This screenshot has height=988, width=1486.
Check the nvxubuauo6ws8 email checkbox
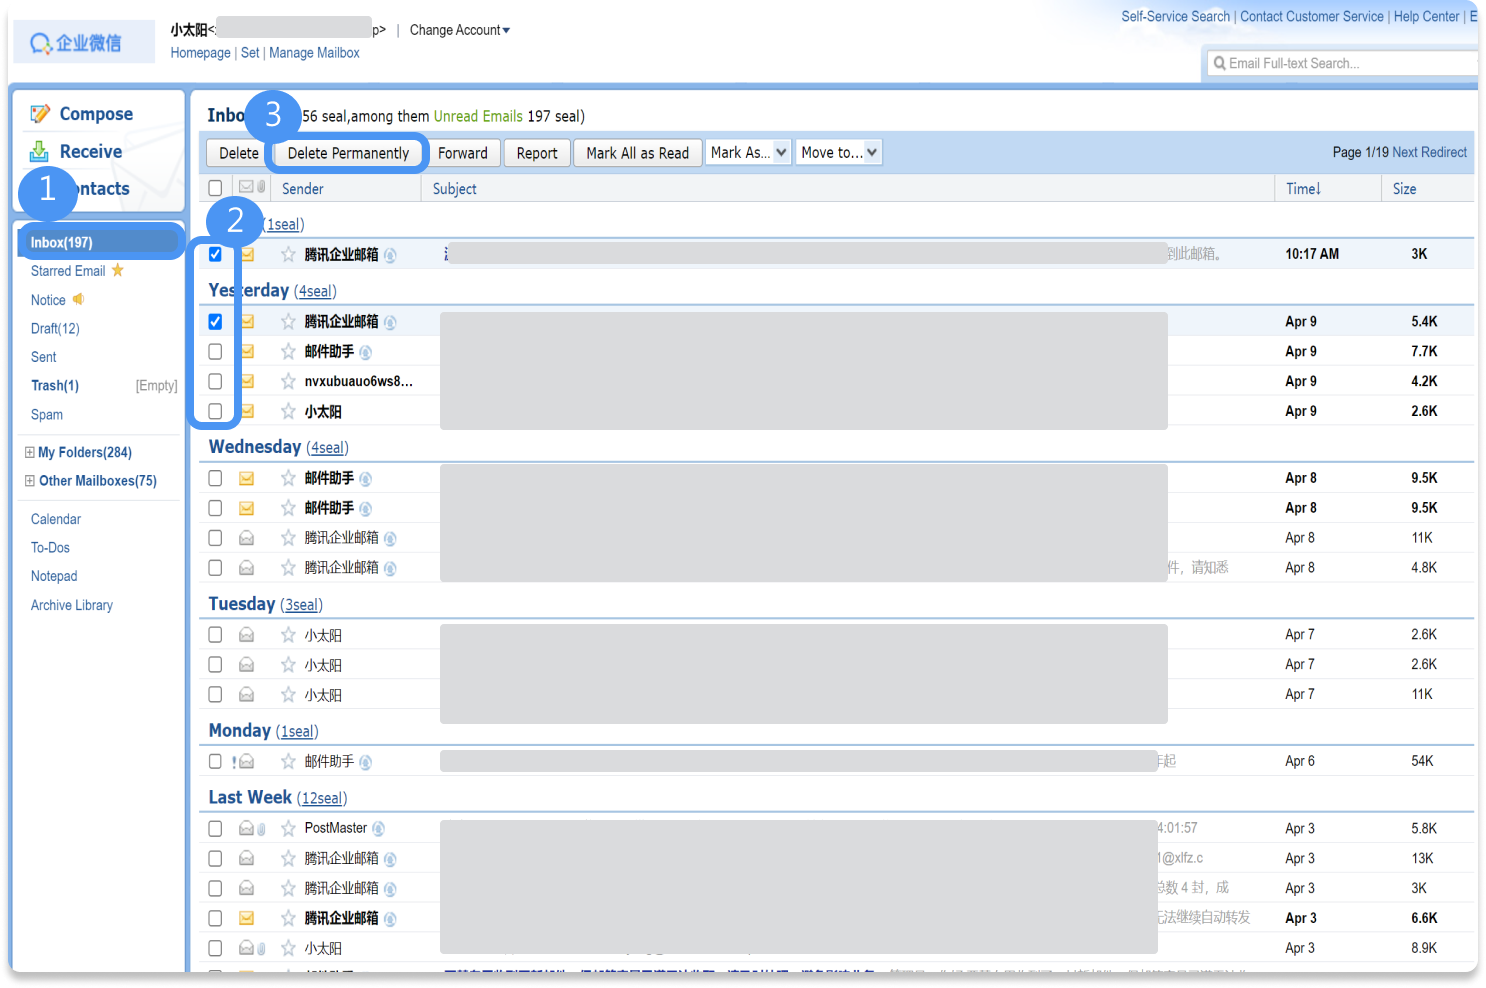[x=215, y=381]
